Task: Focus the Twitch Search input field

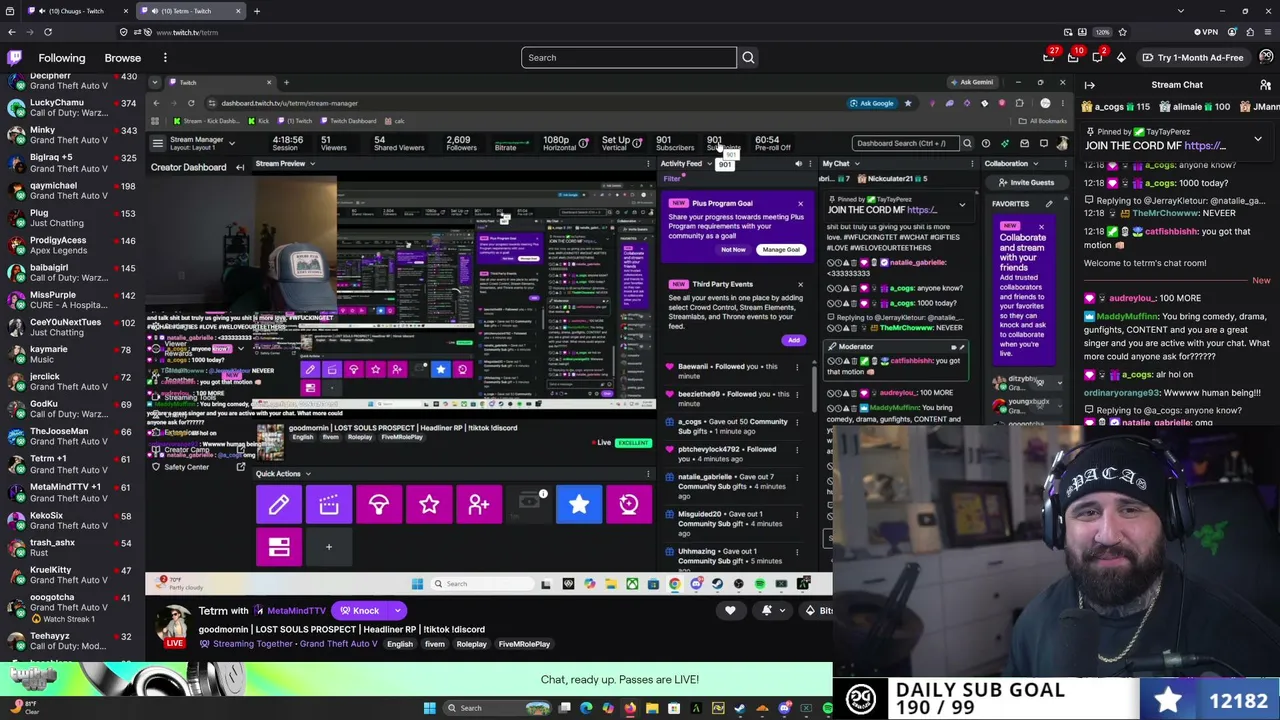Action: pos(629,57)
